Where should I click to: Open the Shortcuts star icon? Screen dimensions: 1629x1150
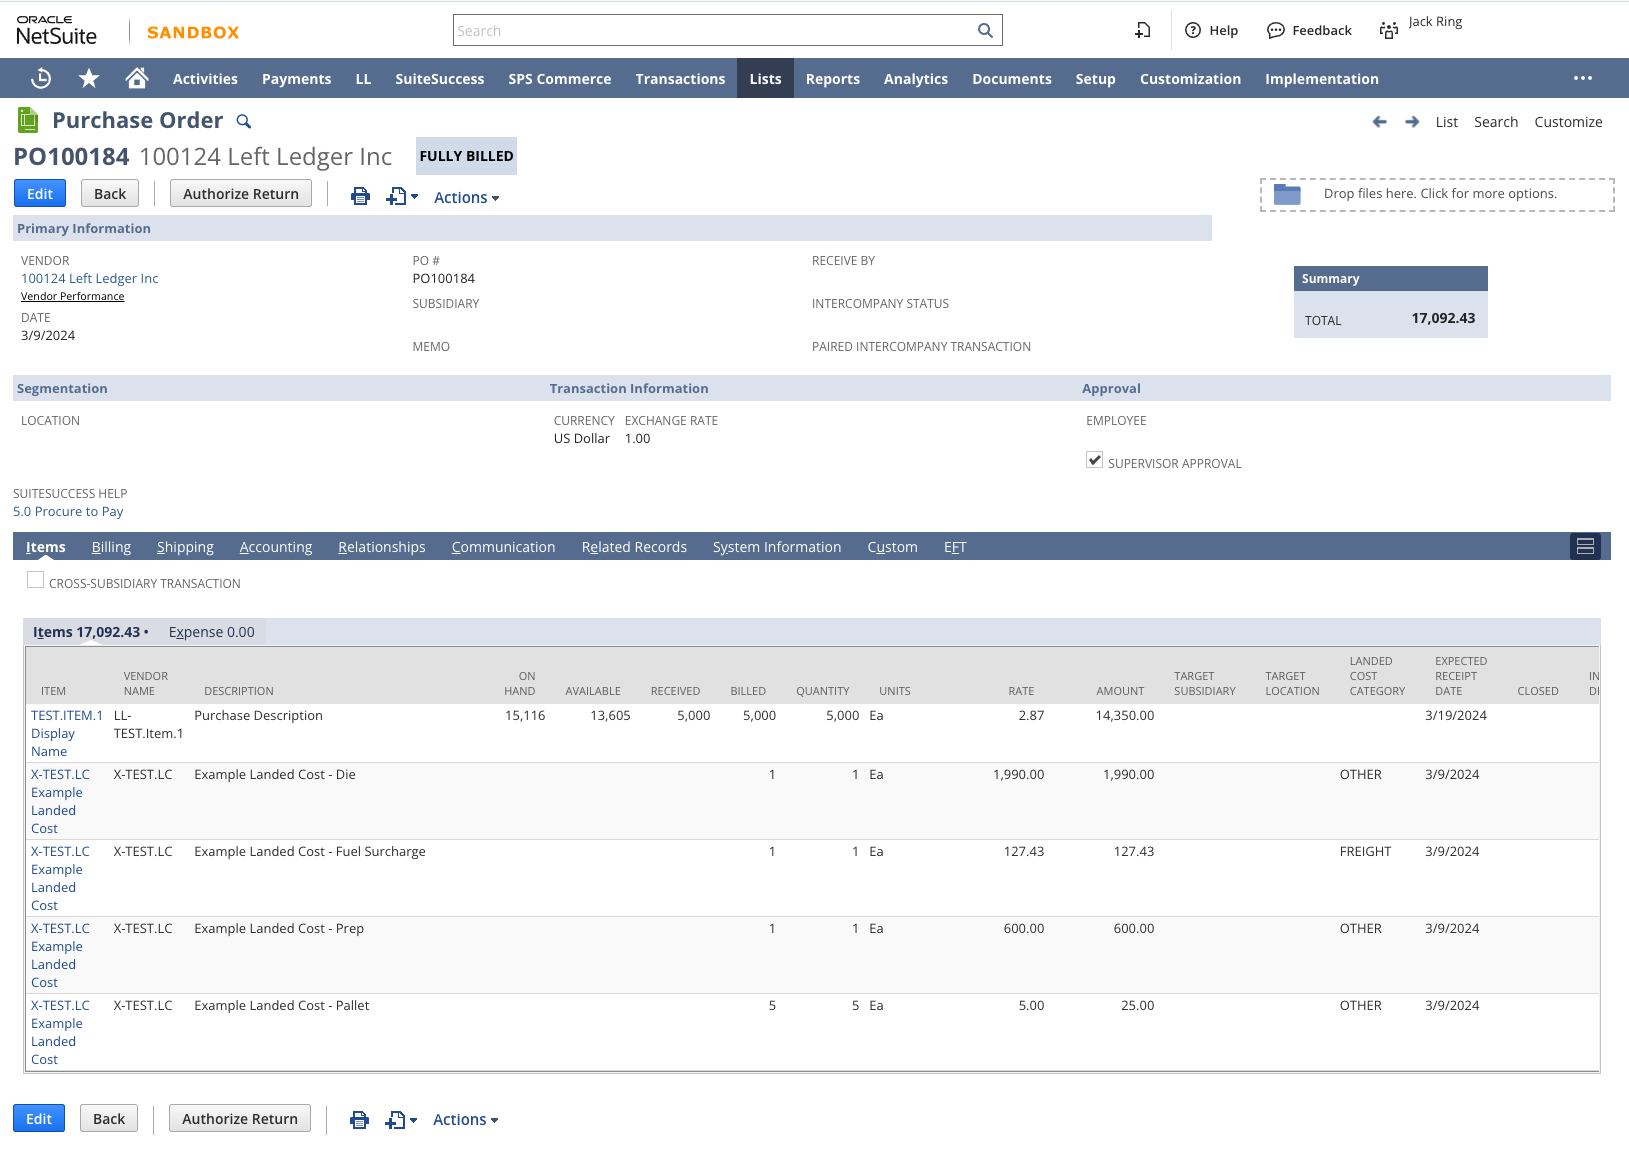point(89,78)
